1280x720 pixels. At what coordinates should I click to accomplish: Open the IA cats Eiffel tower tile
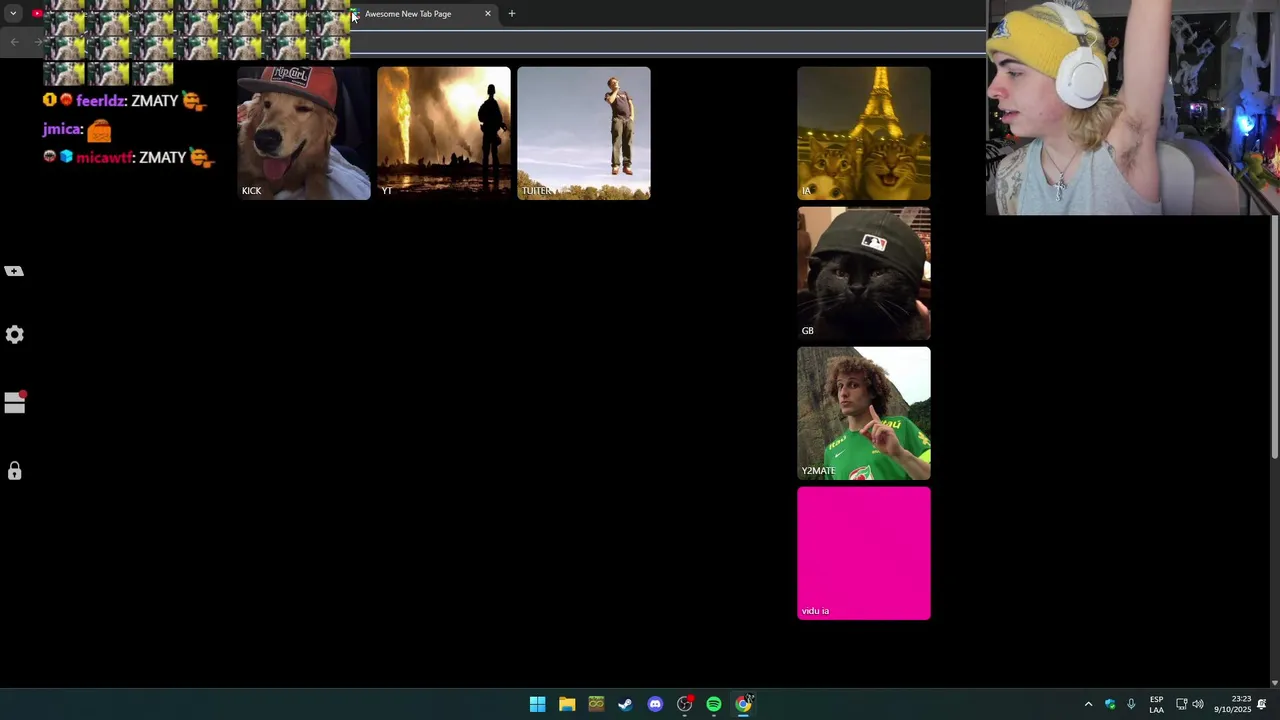pyautogui.click(x=864, y=133)
